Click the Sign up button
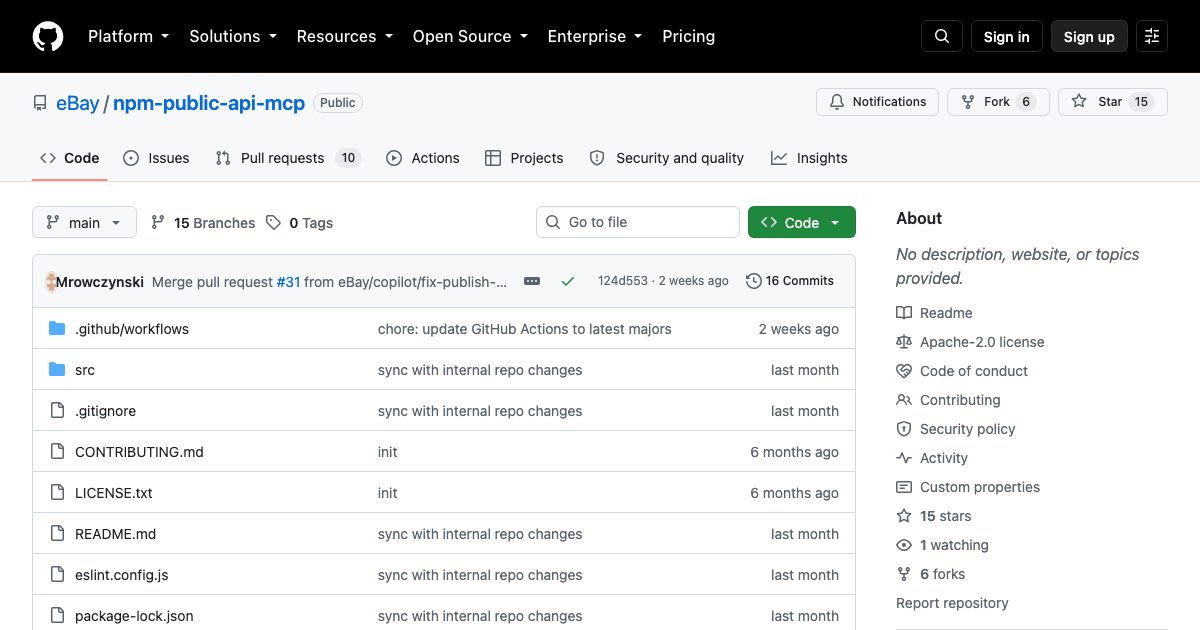Image resolution: width=1200 pixels, height=630 pixels. (1089, 36)
